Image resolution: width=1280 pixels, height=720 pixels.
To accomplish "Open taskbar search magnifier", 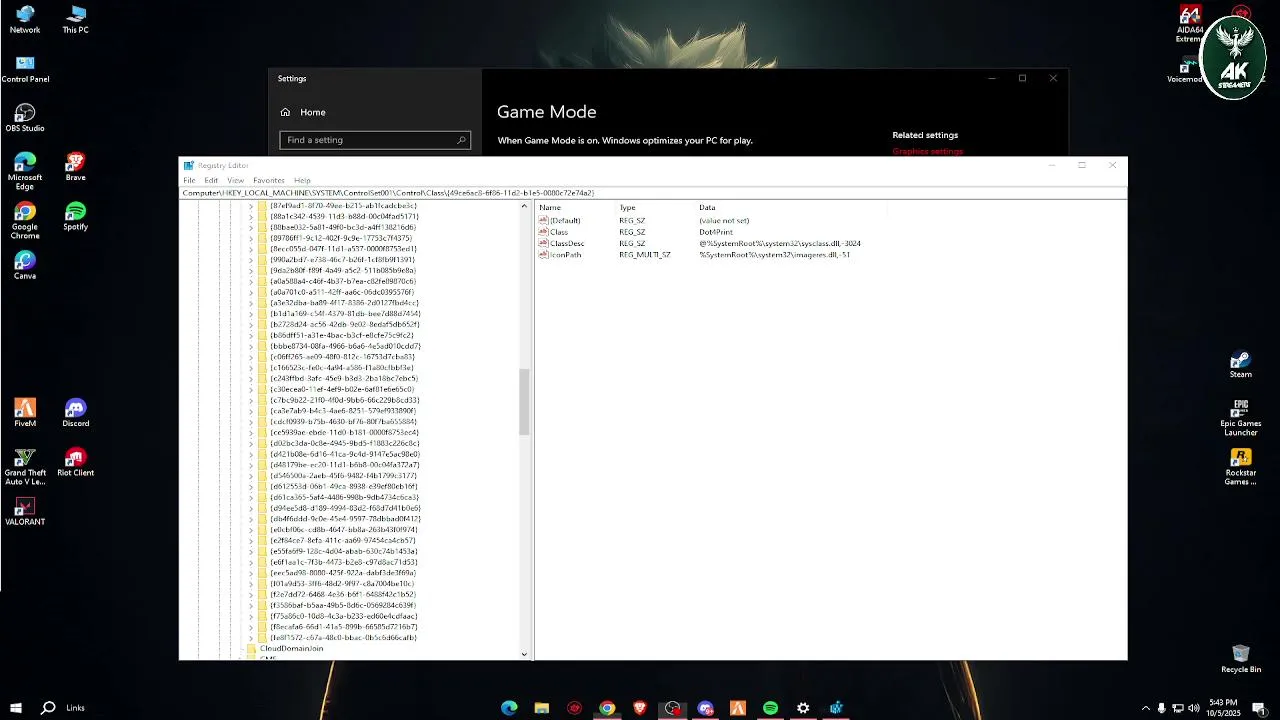I will pos(48,708).
